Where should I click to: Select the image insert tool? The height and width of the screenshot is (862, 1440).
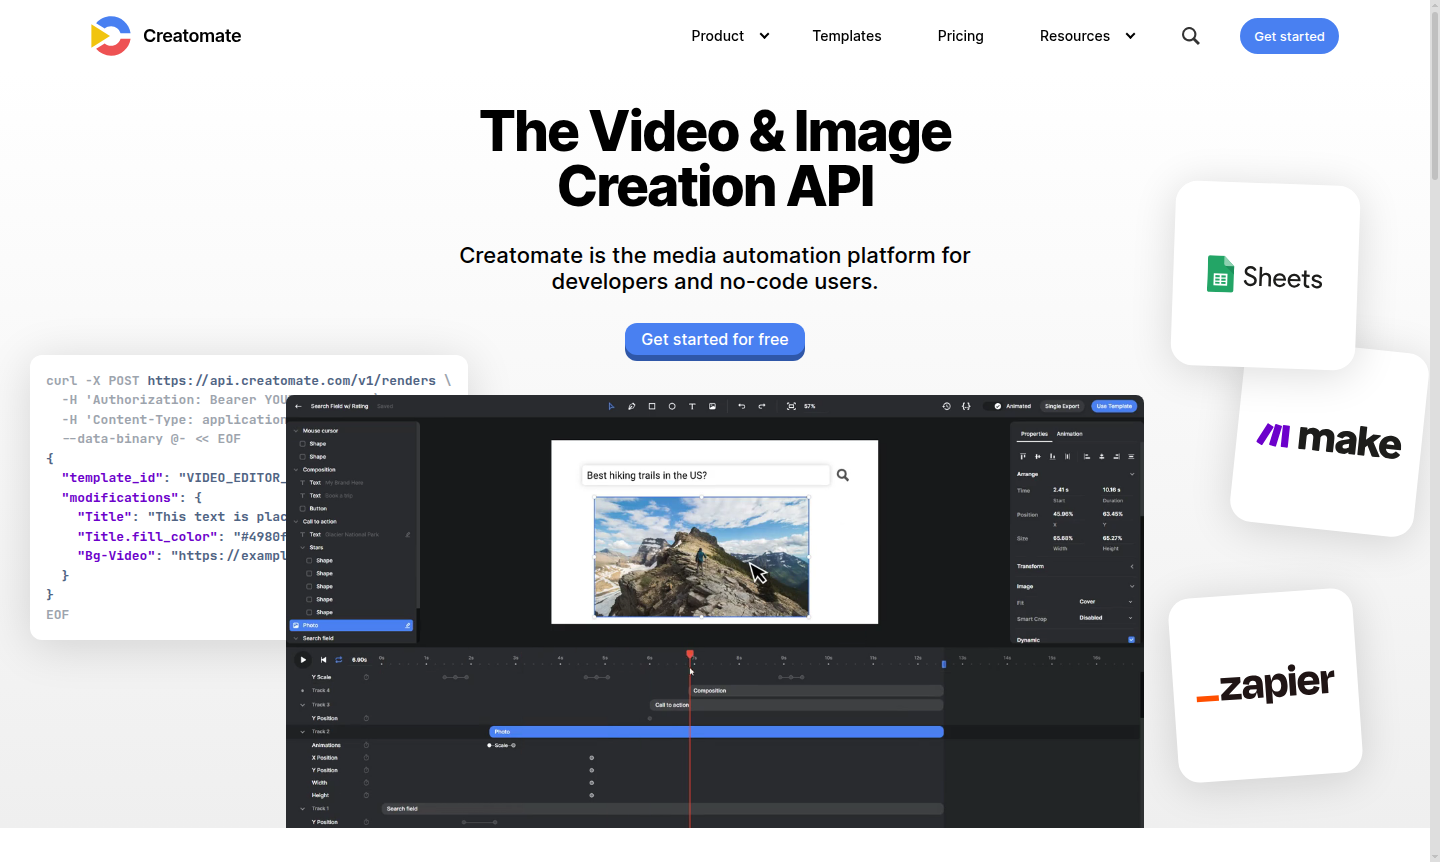712,406
